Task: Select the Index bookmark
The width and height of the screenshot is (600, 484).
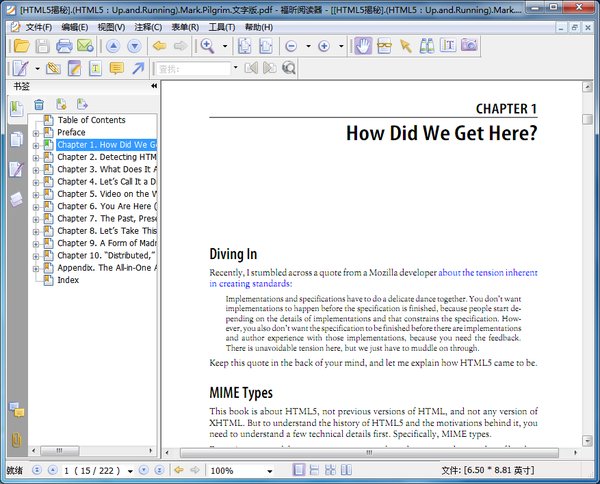Action: (x=68, y=280)
